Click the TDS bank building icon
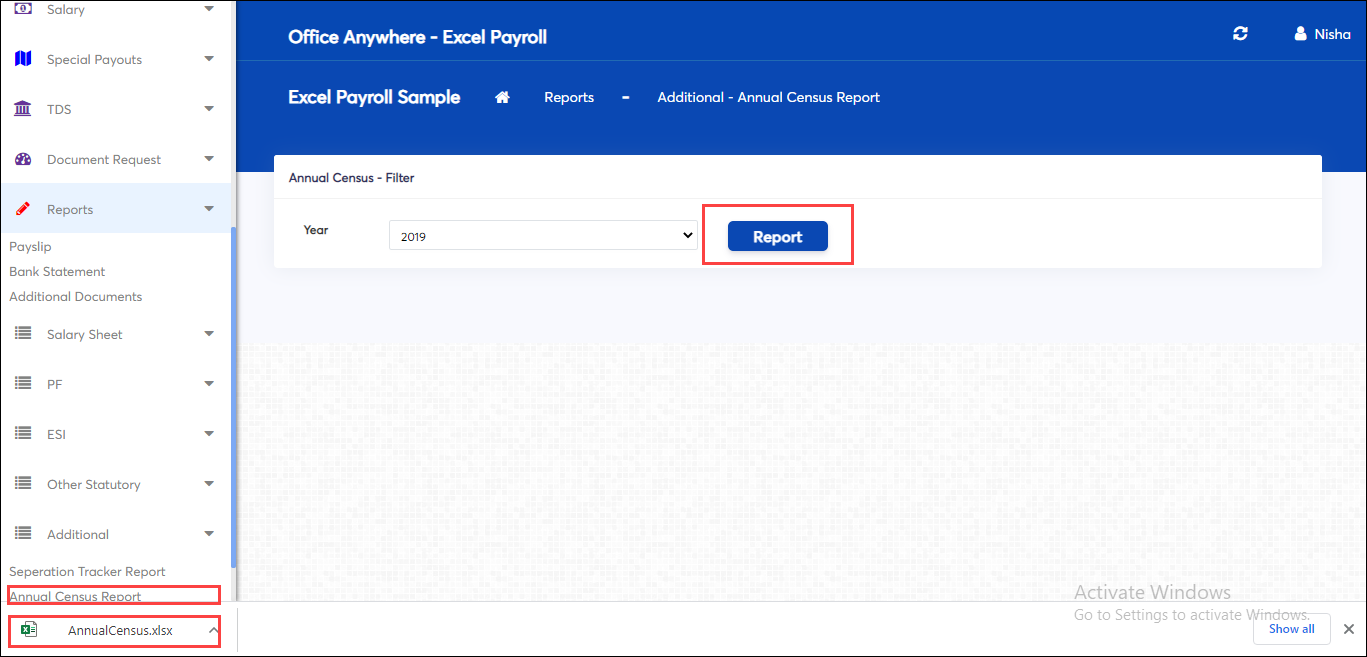1367x657 pixels. [22, 108]
